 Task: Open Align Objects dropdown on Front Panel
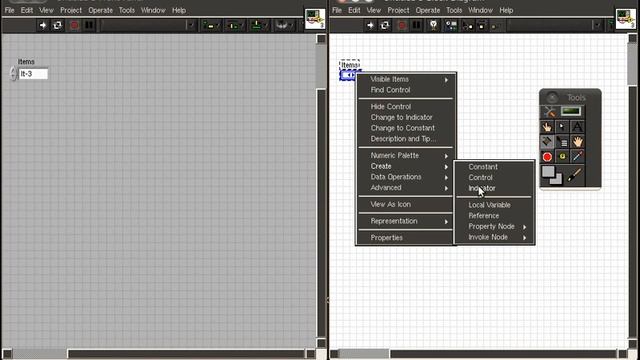click(211, 25)
